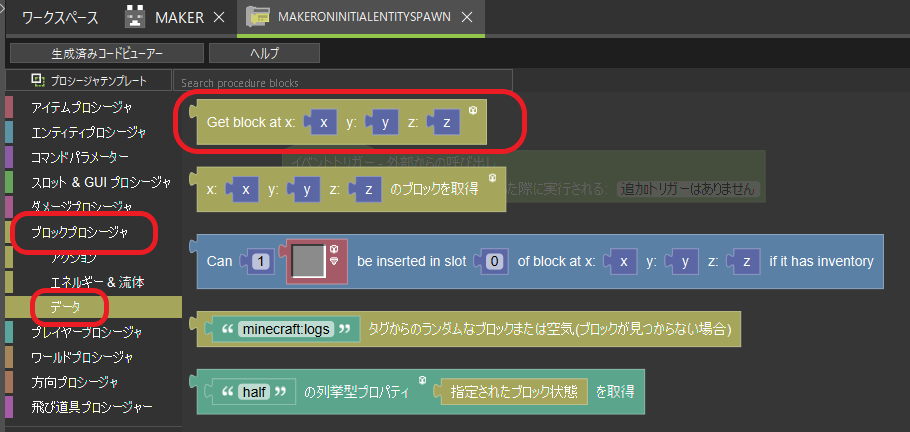Switch to the ワークスペース tab

[x=62, y=18]
